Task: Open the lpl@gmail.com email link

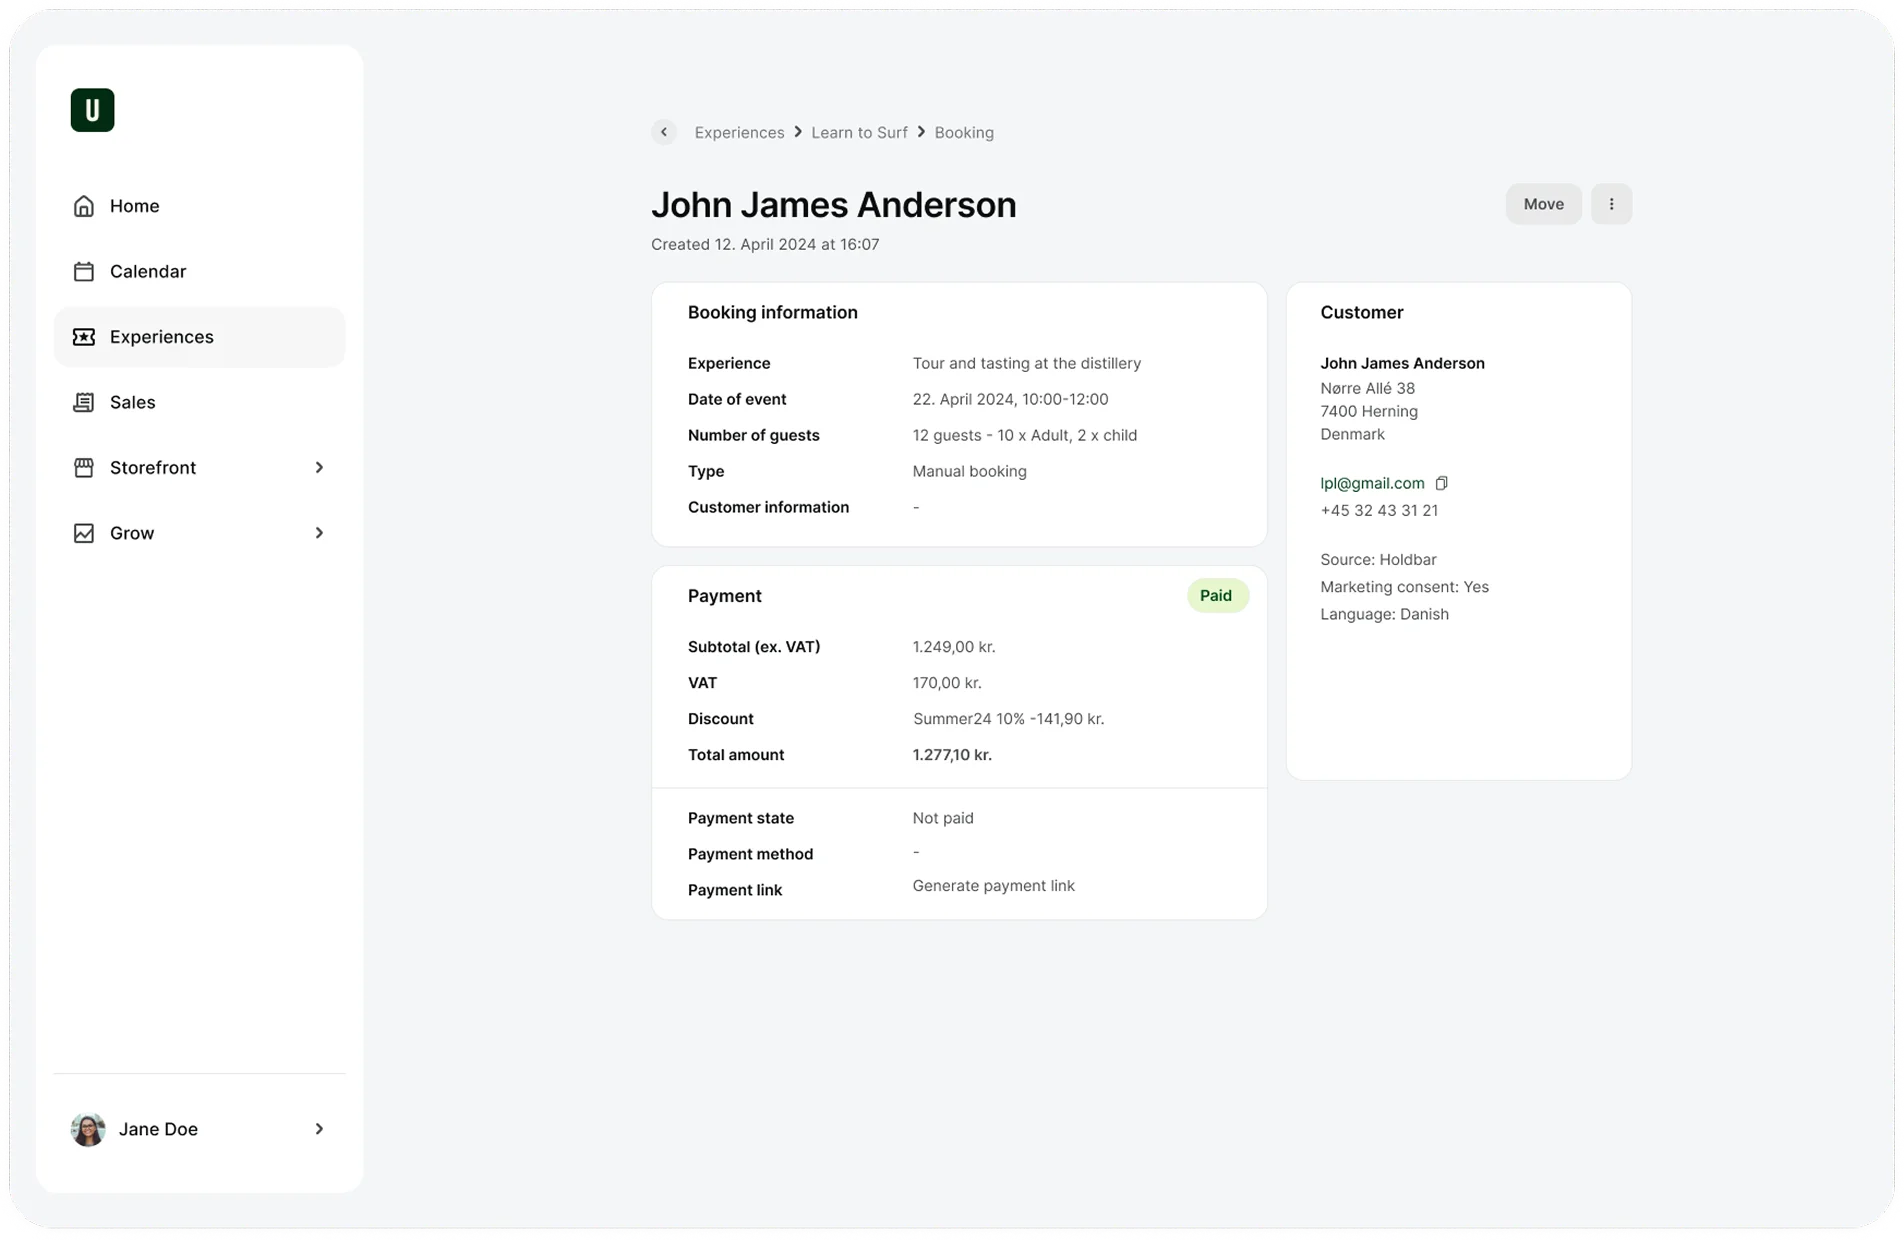Action: [1372, 483]
